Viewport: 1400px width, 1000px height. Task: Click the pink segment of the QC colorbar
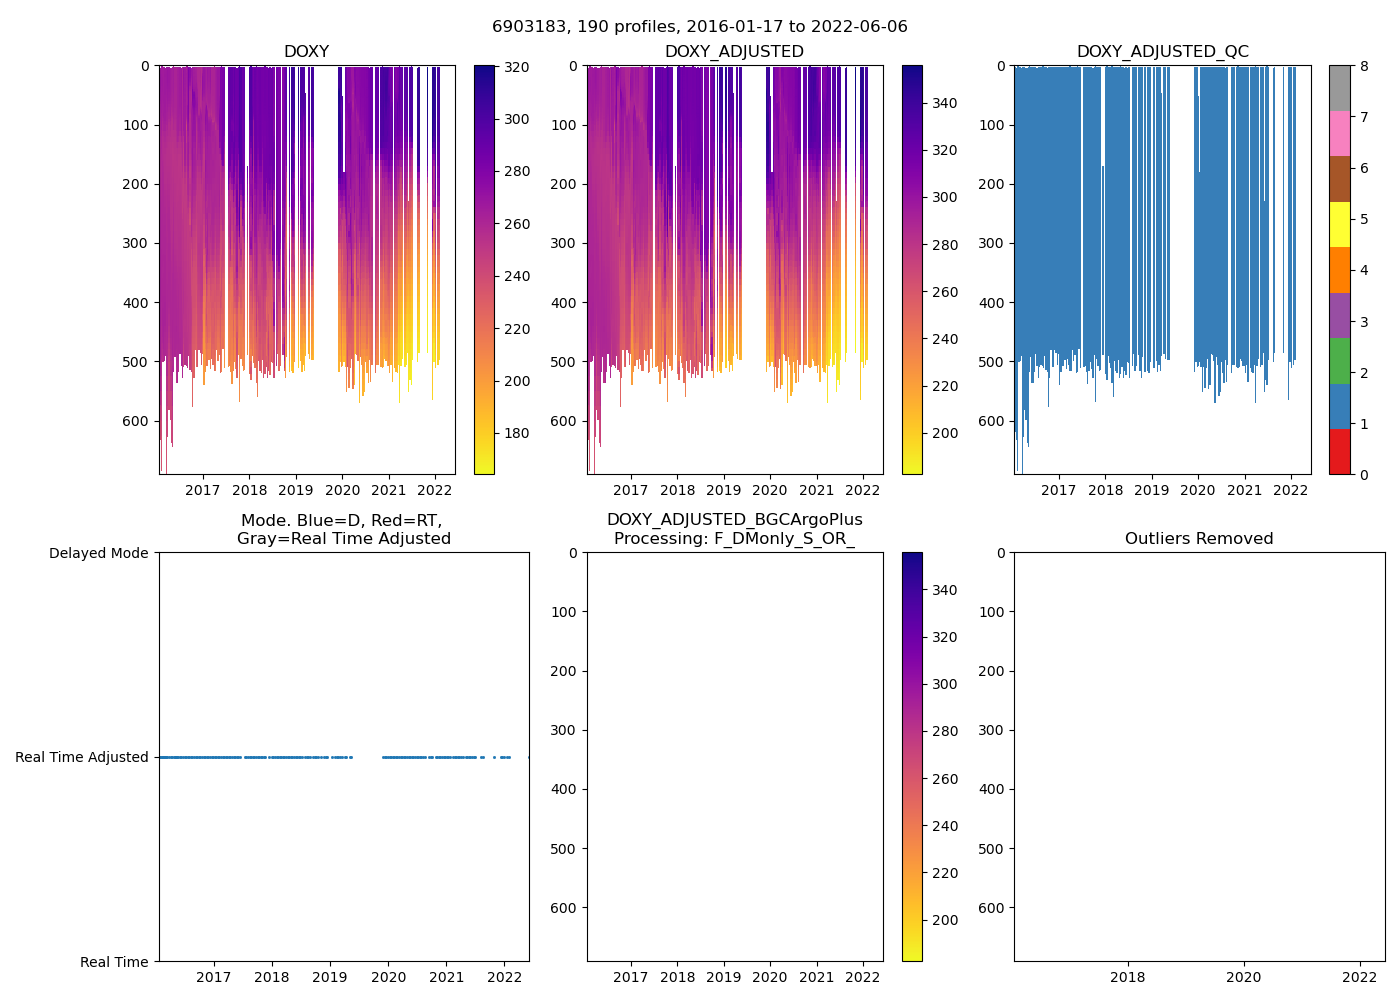[1339, 133]
